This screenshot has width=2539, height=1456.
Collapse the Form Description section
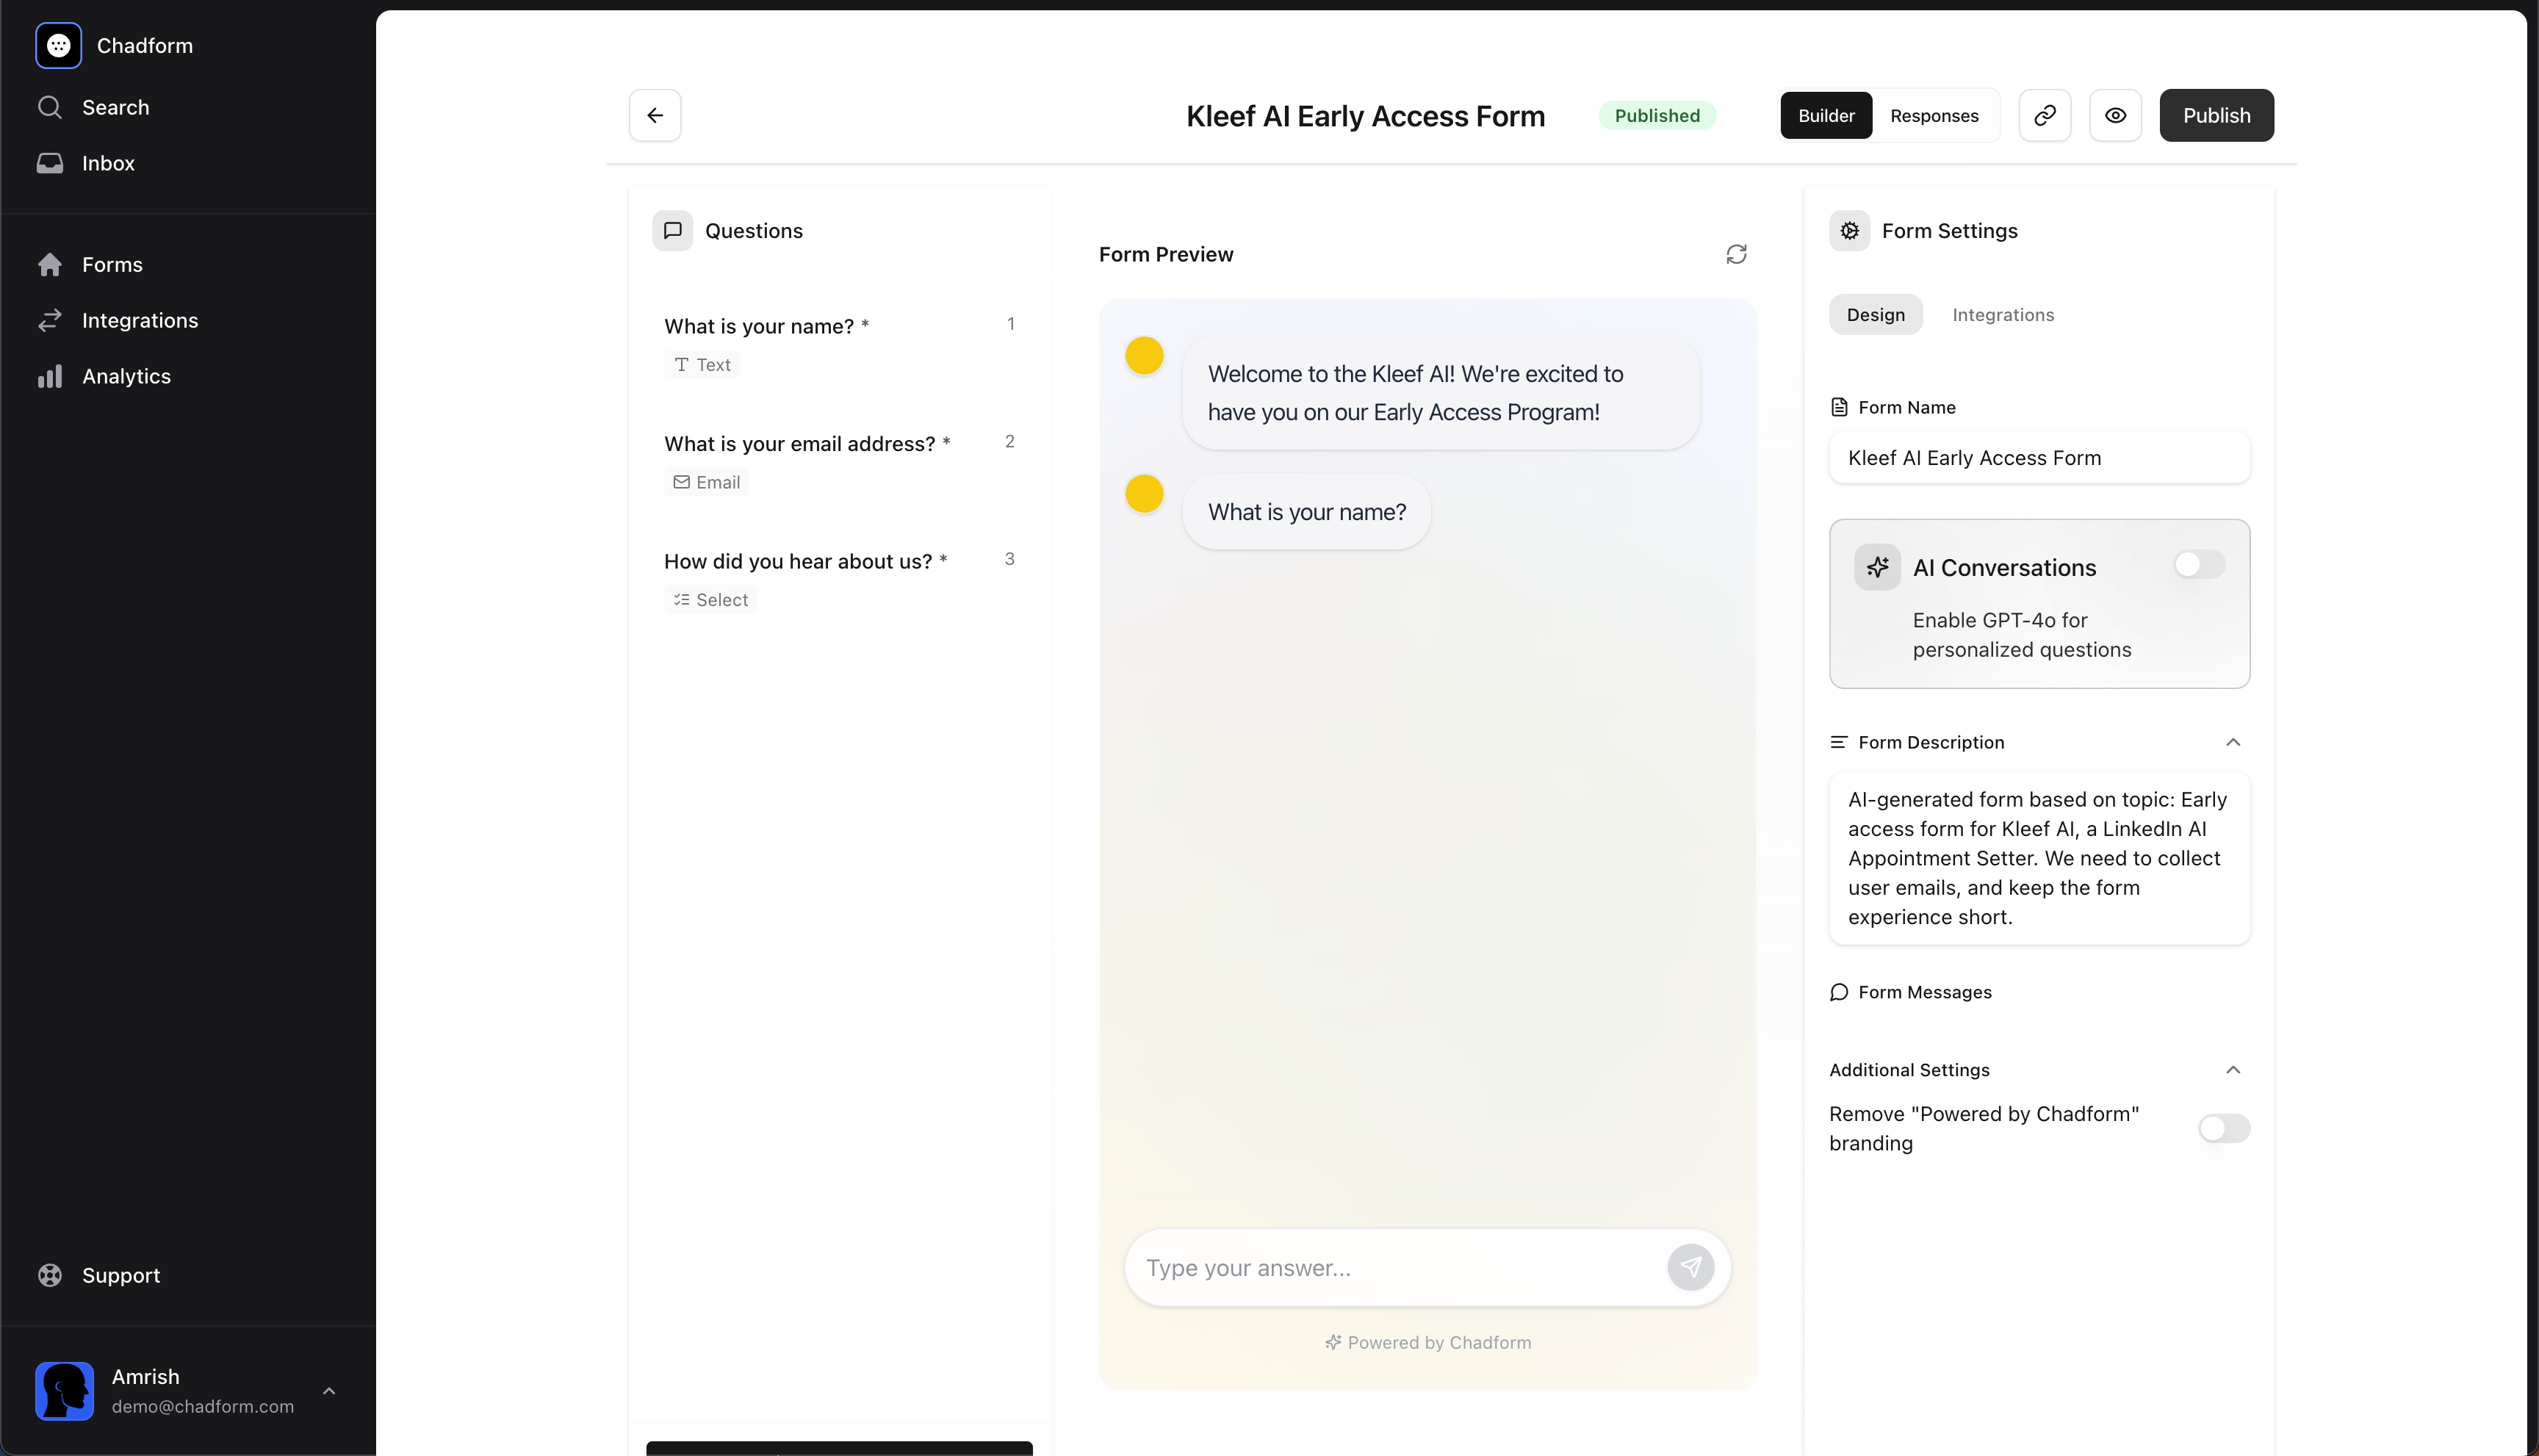[2233, 742]
